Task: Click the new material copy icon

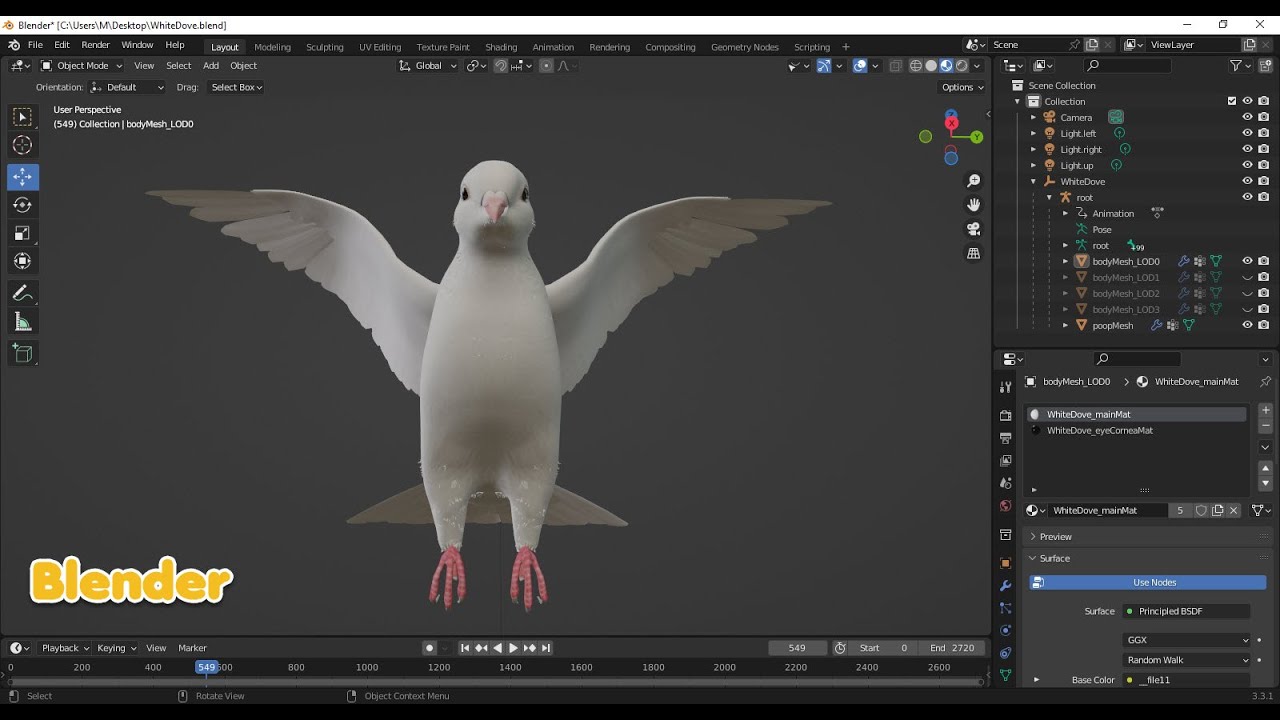Action: (1217, 510)
